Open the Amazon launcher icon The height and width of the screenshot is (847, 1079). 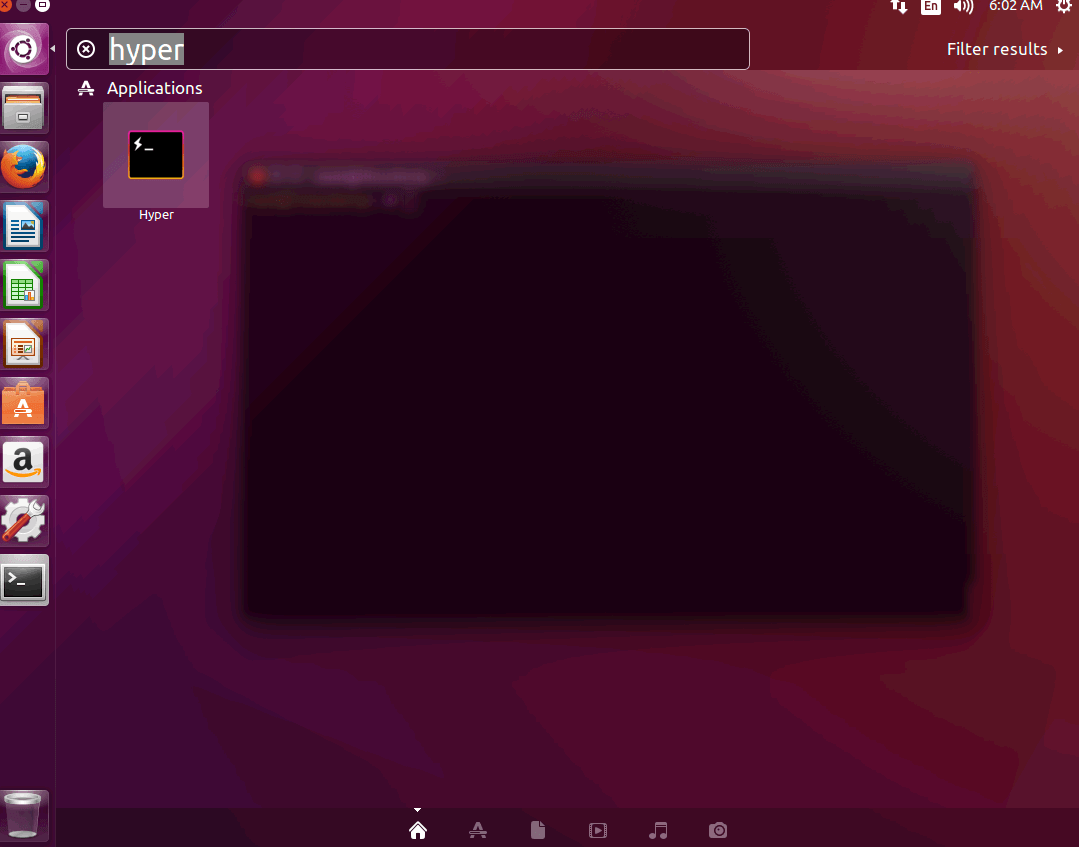(x=24, y=462)
